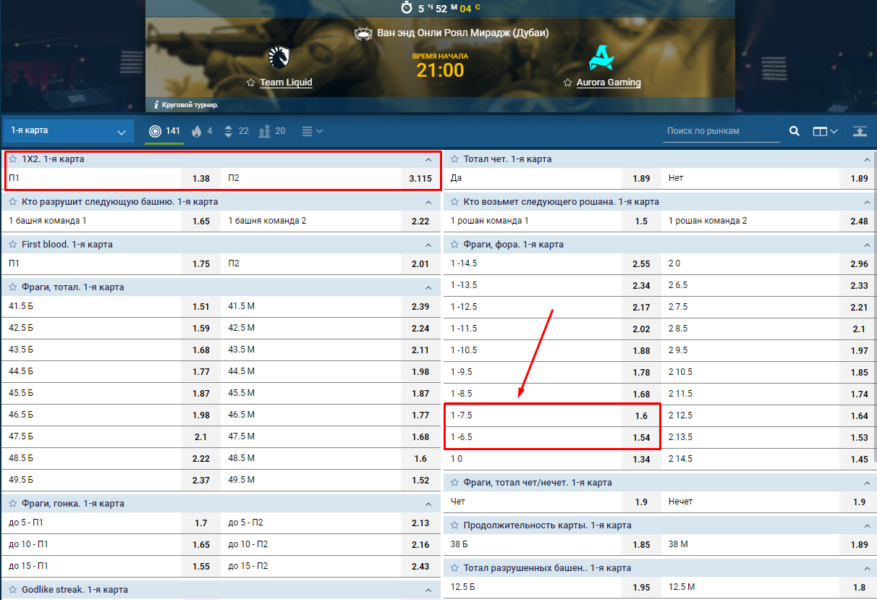Select the all markets tab showing 141

(164, 131)
